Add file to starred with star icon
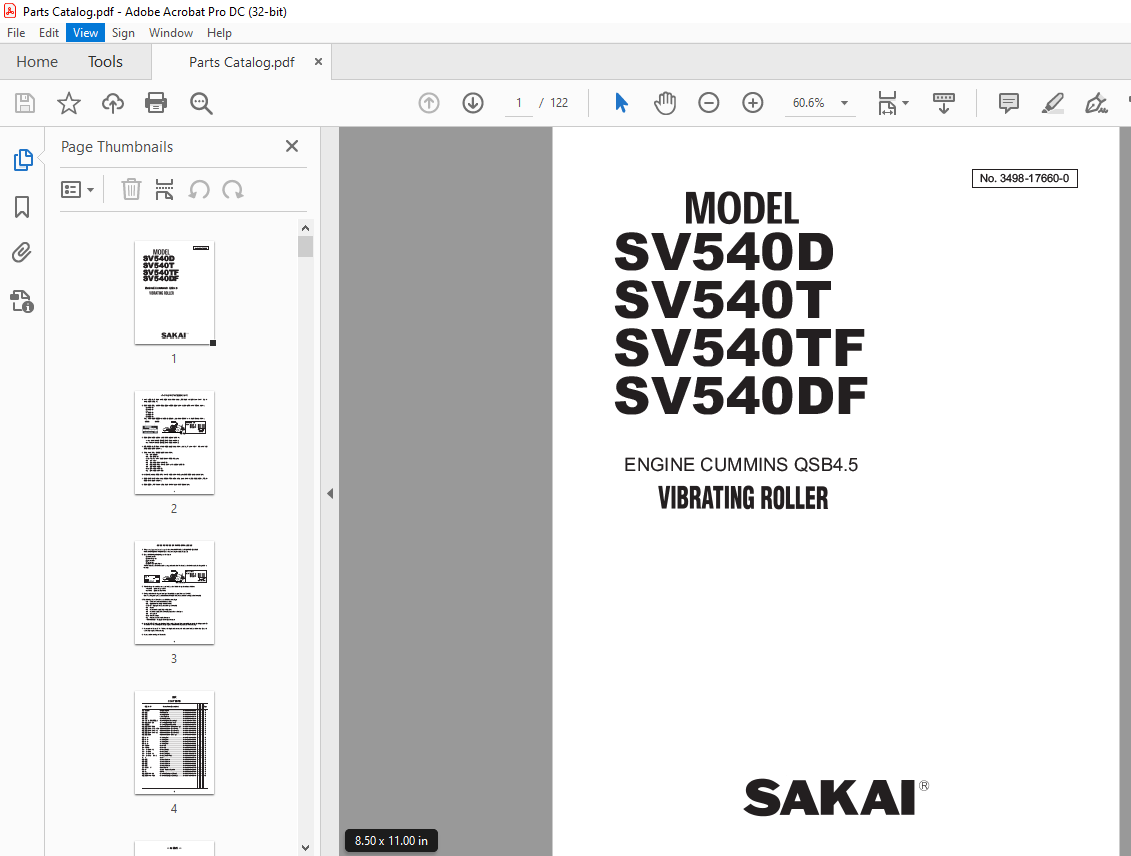This screenshot has width=1131, height=856. [x=69, y=103]
